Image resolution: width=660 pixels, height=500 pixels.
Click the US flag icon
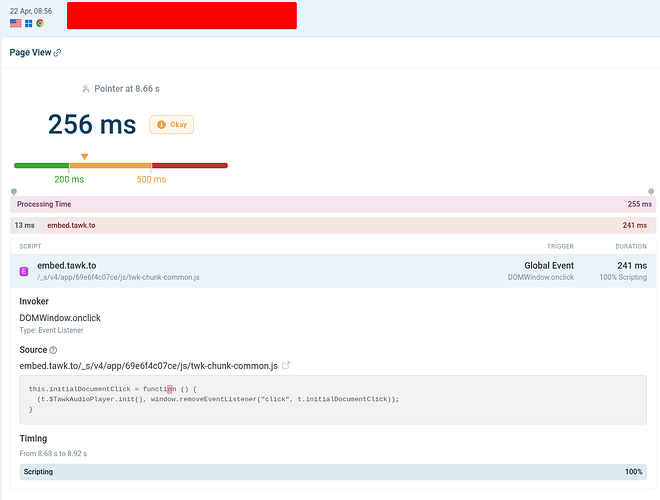(x=15, y=23)
